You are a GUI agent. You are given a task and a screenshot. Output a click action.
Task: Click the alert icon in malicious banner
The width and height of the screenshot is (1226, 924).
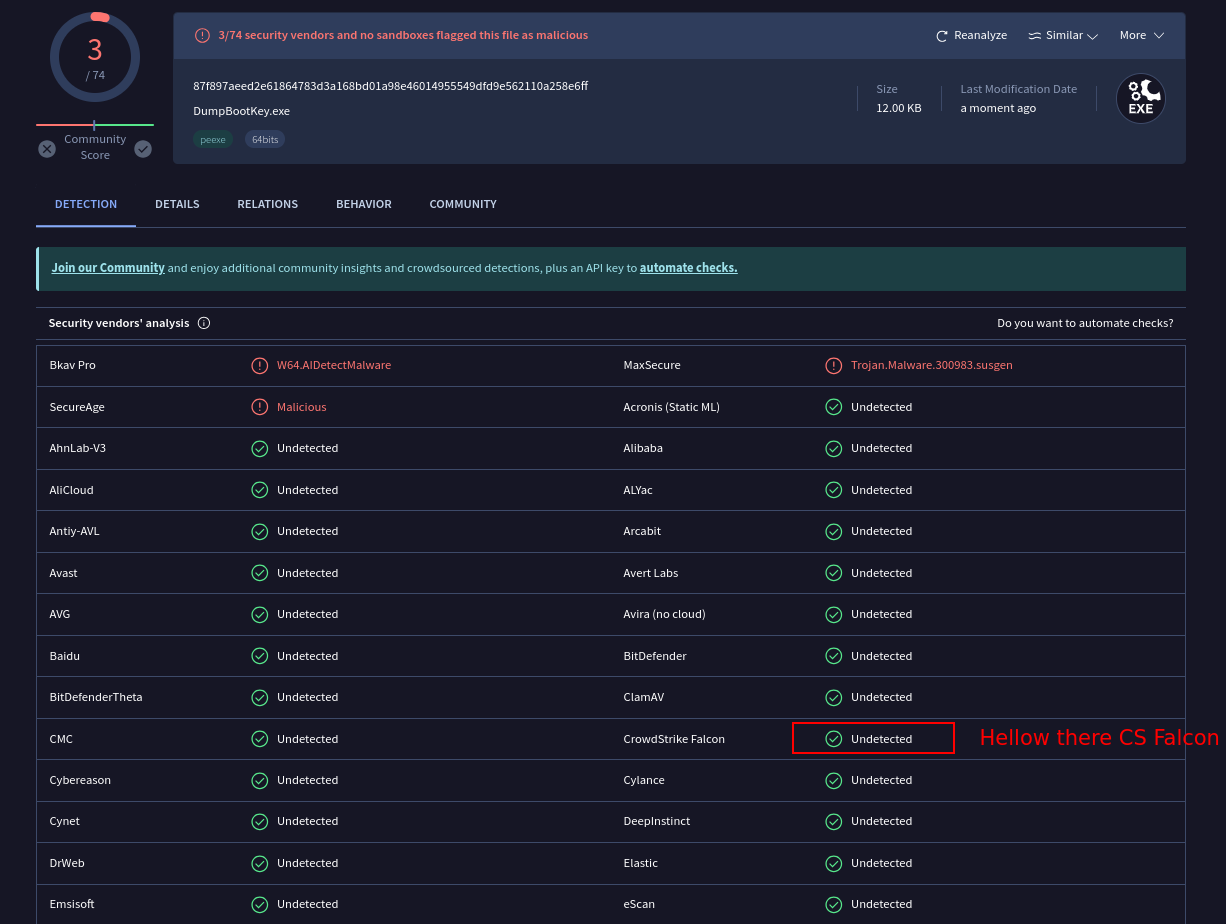click(x=202, y=35)
